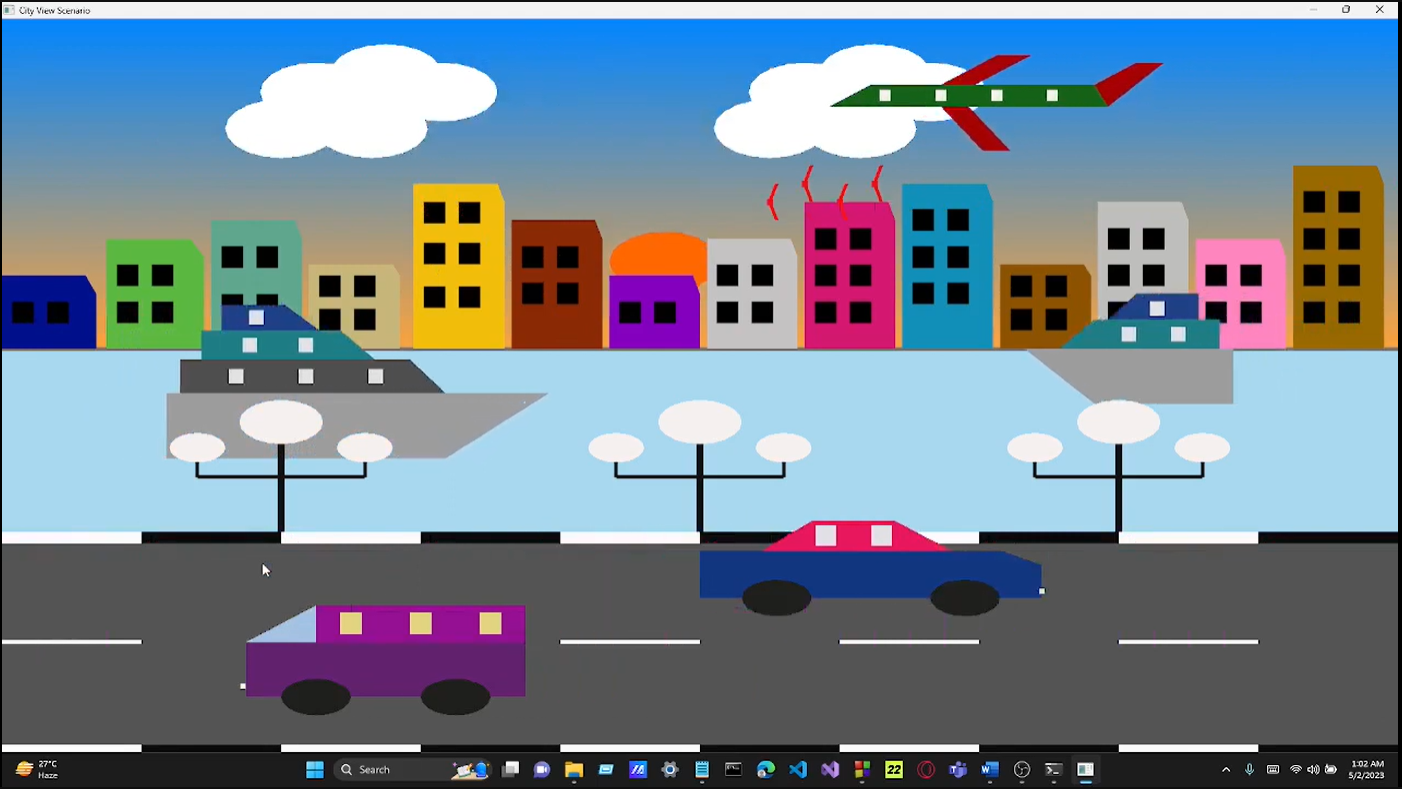This screenshot has height=789, width=1402.
Task: Open the volume speaker control
Action: (1313, 769)
